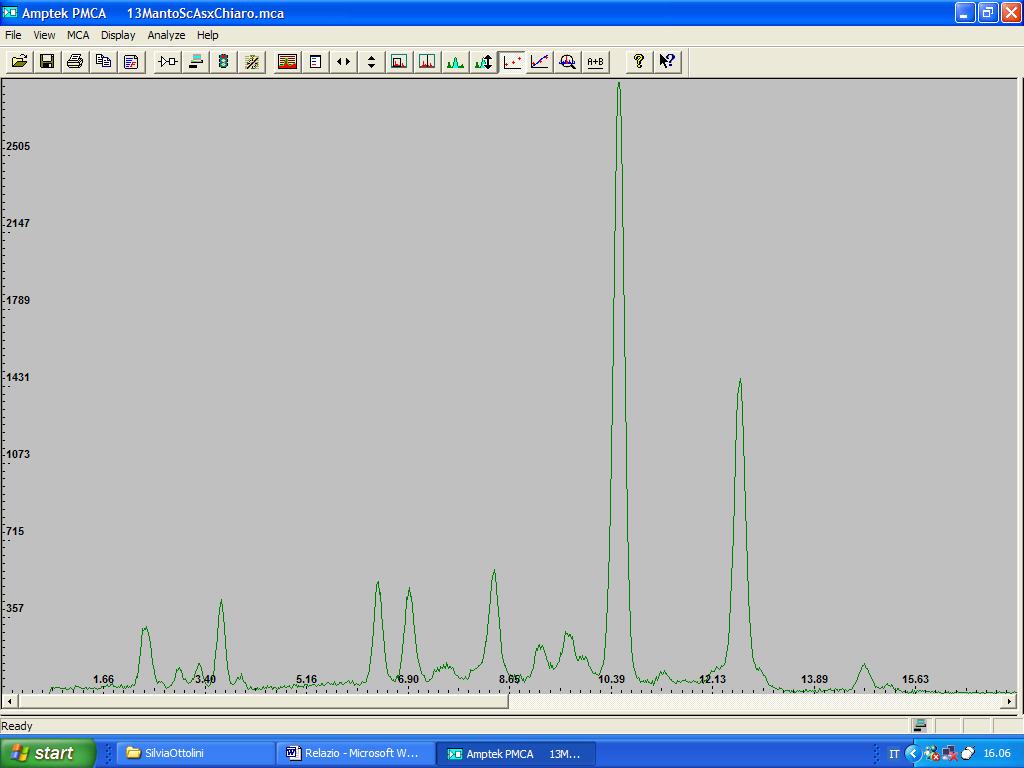Screen dimensions: 1024x768
Task: Click the Open file folder icon
Action: (x=20, y=61)
